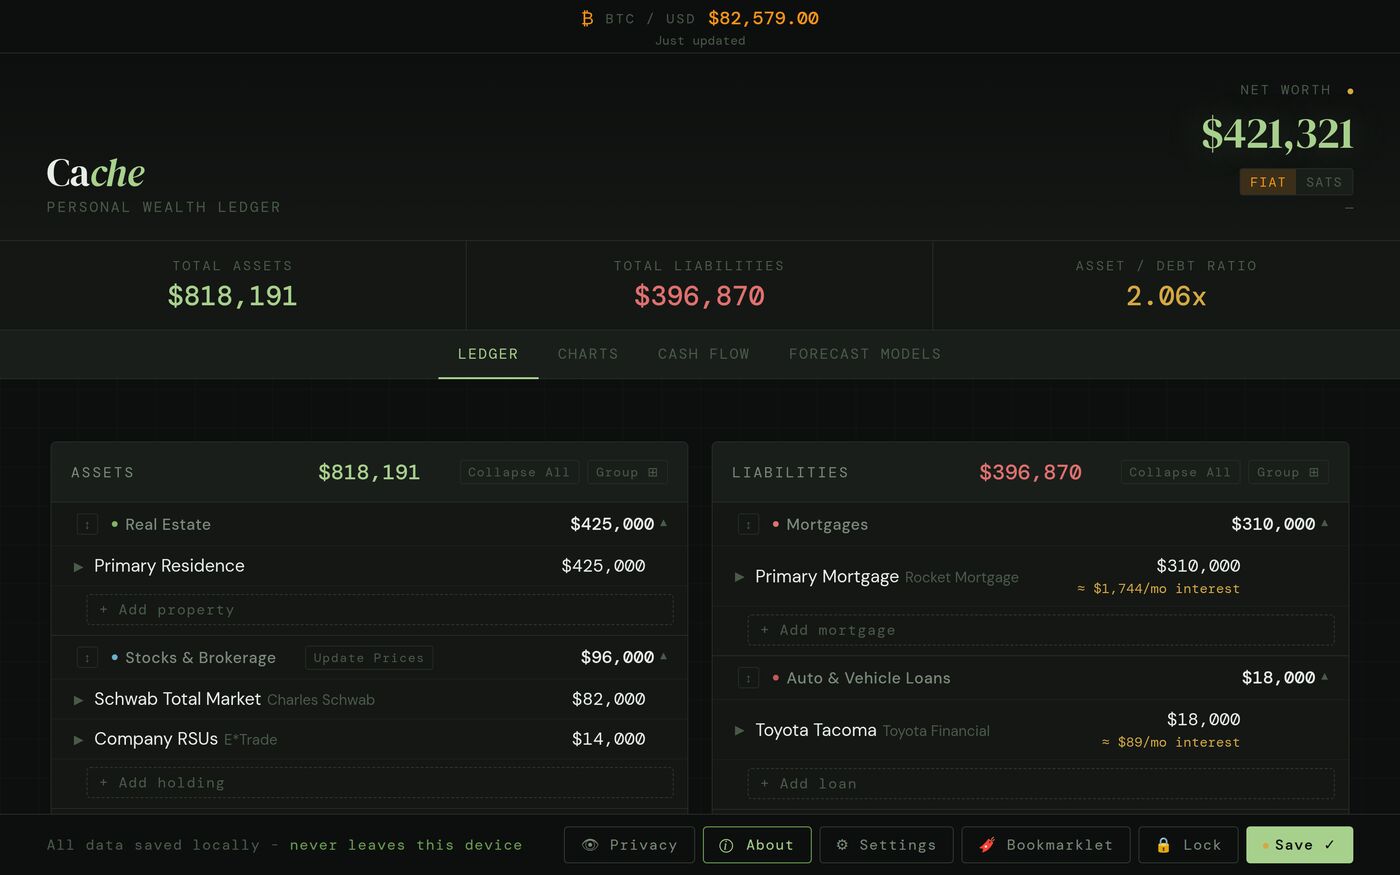This screenshot has width=1400, height=875.
Task: Save the ledger data
Action: [x=1299, y=845]
